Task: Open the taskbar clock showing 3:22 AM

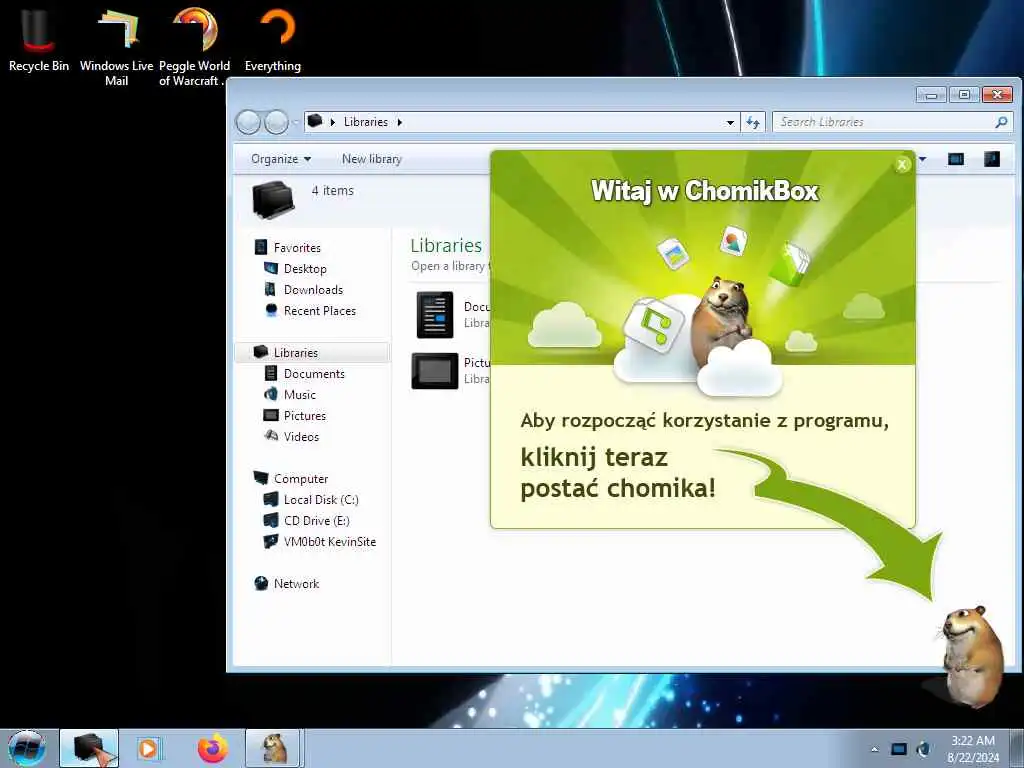Action: [973, 748]
